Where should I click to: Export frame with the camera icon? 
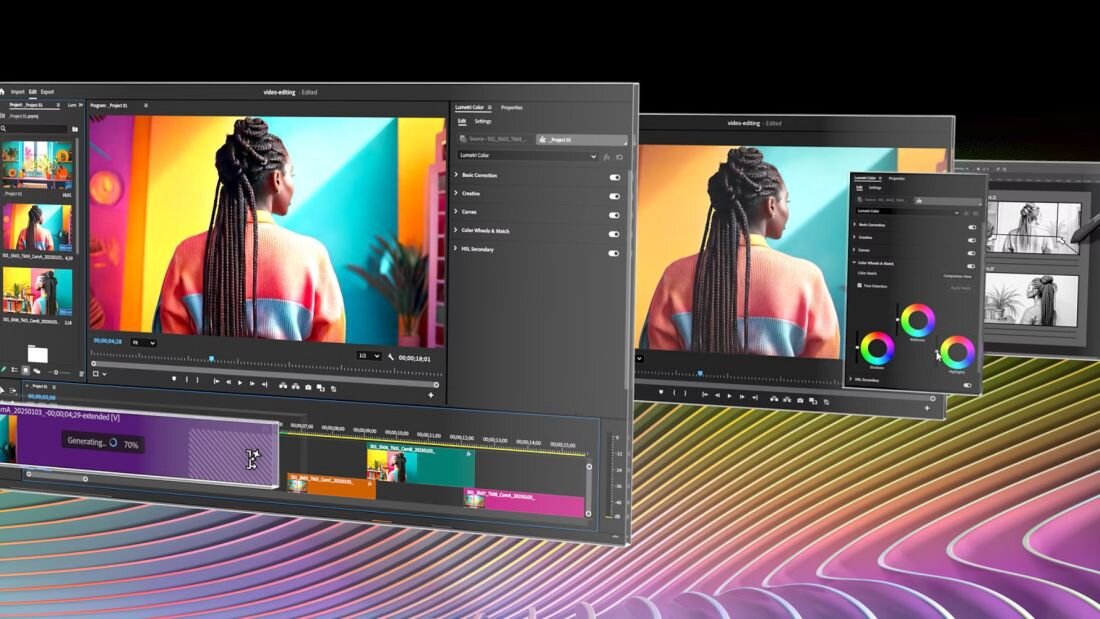[x=308, y=387]
